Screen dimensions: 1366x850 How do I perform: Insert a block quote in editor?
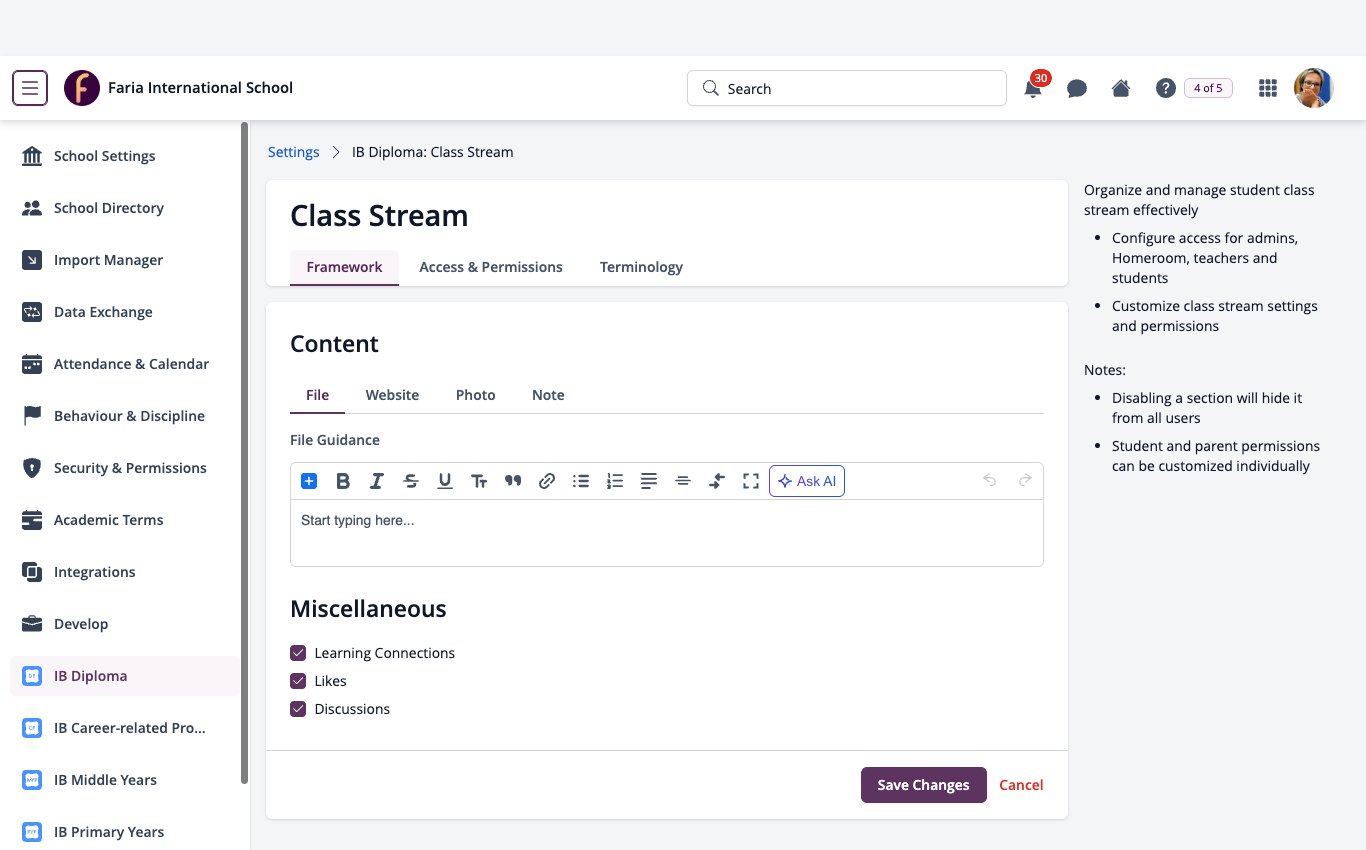513,481
